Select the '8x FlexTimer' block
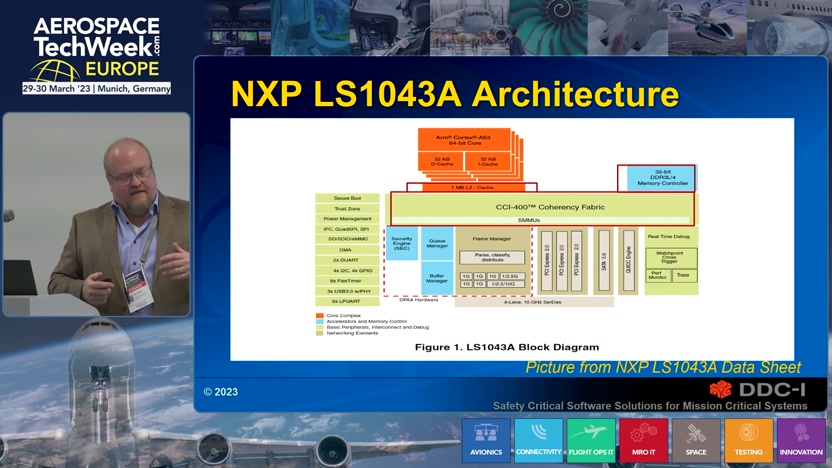The image size is (832, 468). pyautogui.click(x=348, y=281)
